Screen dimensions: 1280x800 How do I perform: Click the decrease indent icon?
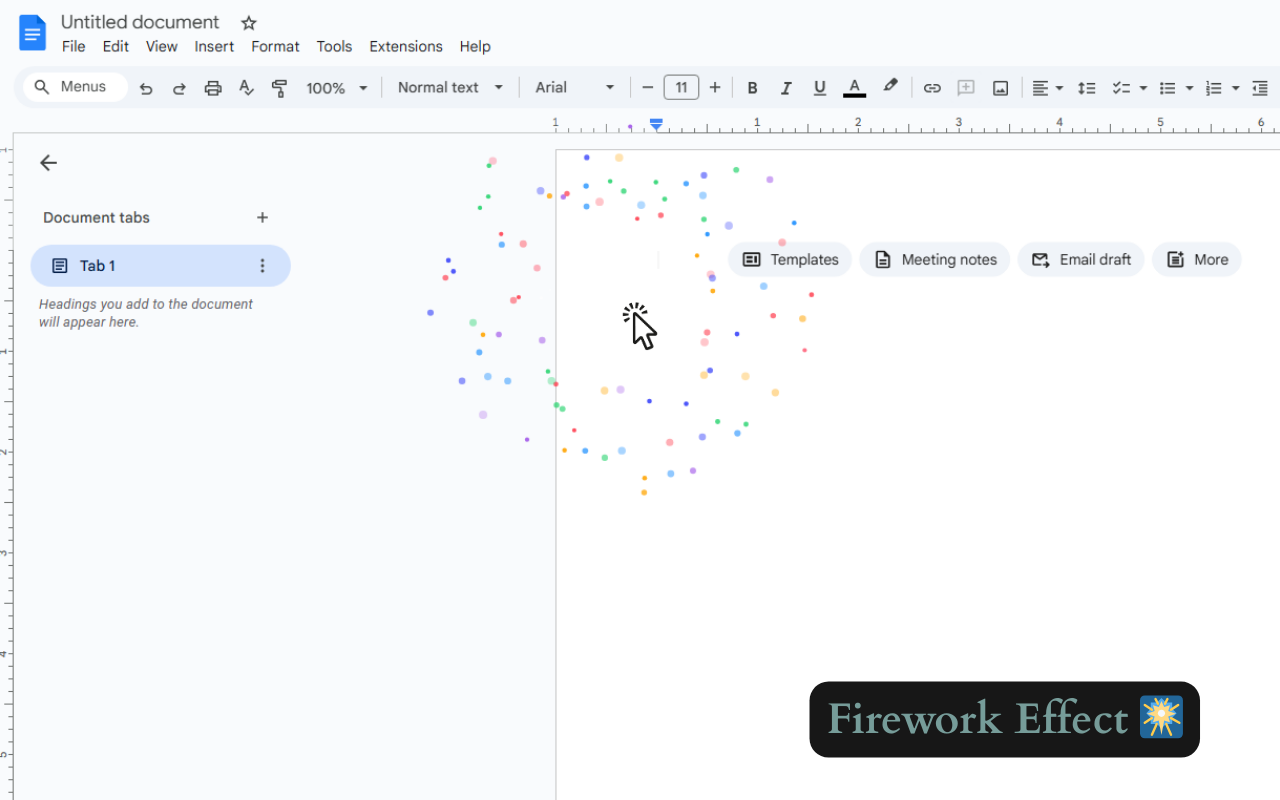tap(1260, 88)
